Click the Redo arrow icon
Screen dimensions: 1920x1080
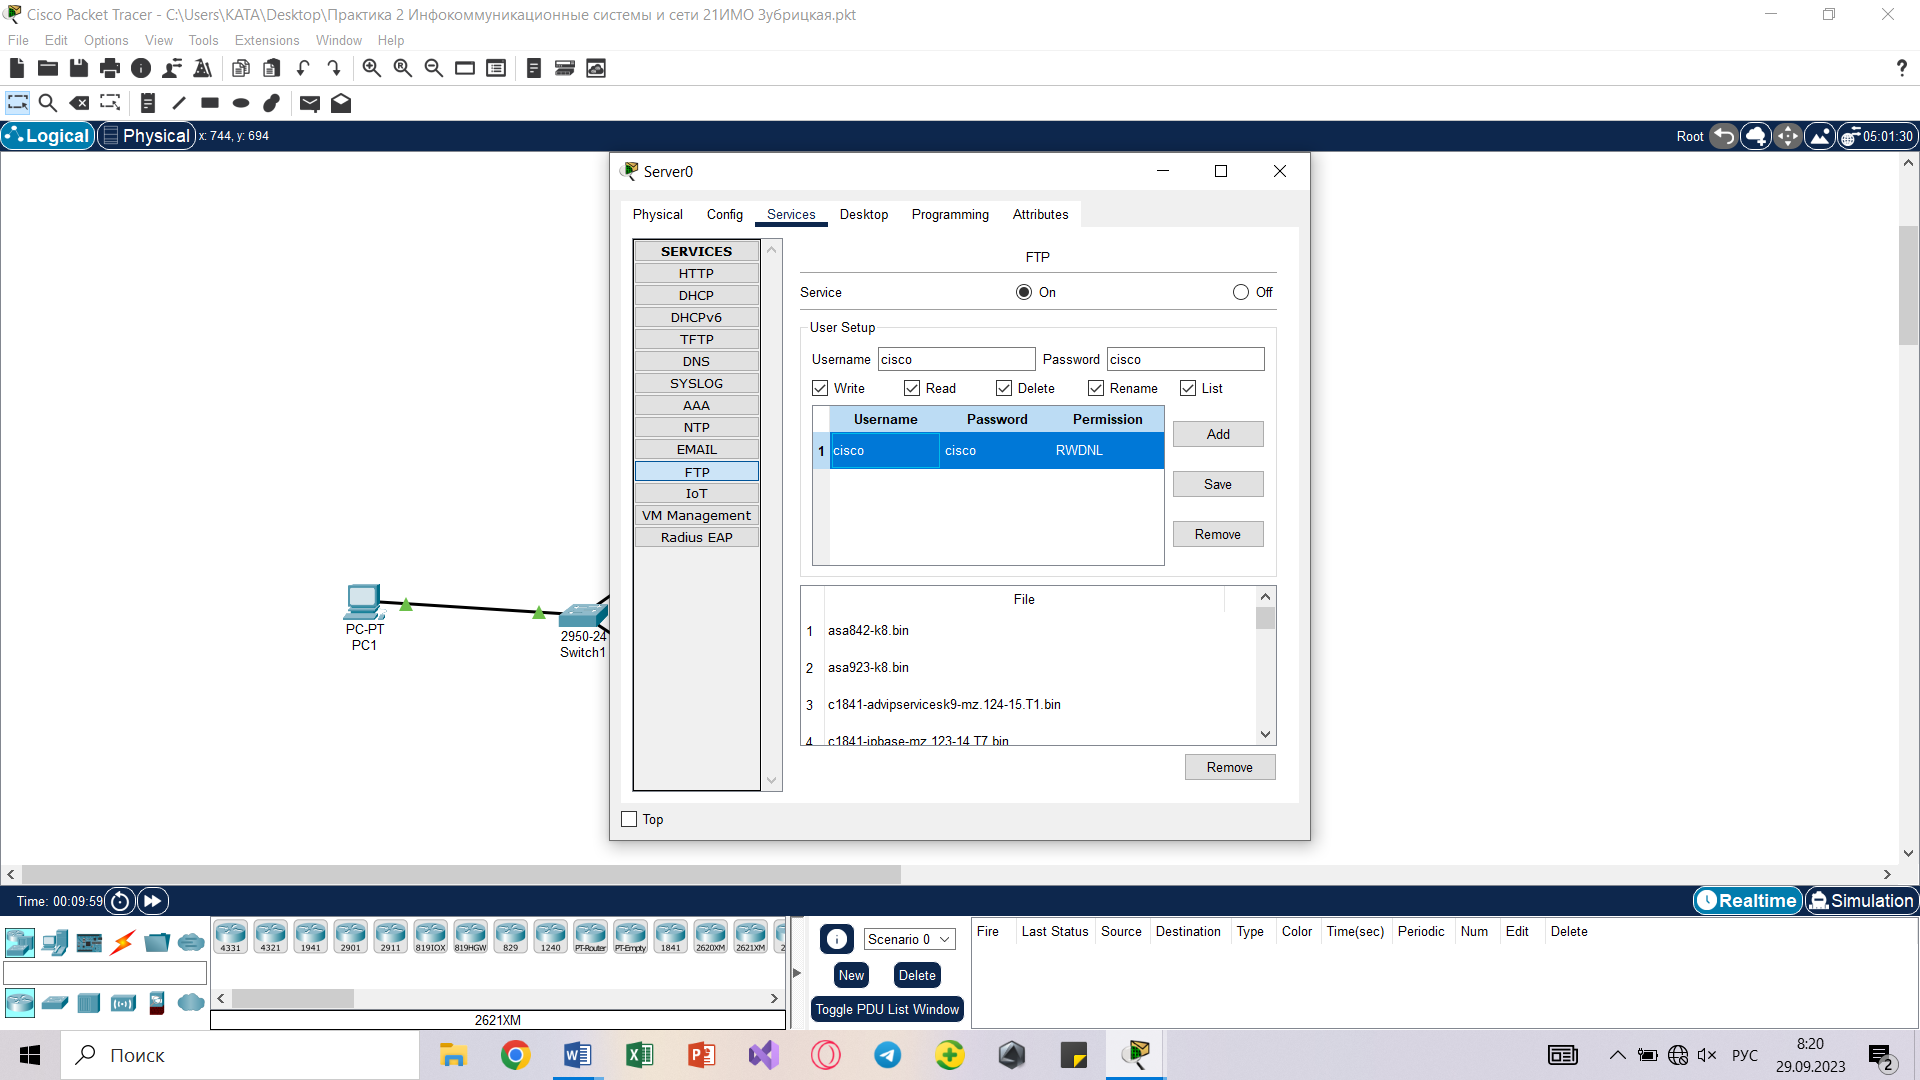334,68
